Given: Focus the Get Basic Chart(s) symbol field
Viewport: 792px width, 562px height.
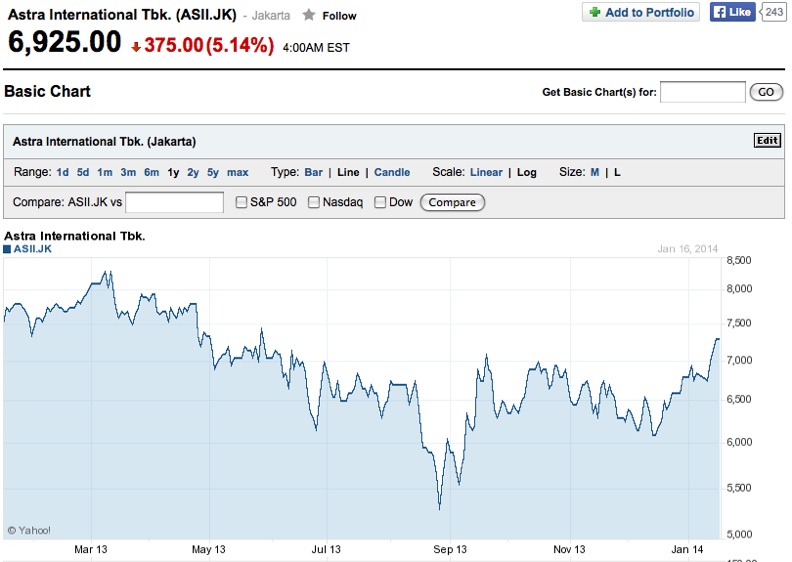Looking at the screenshot, I should coord(703,92).
